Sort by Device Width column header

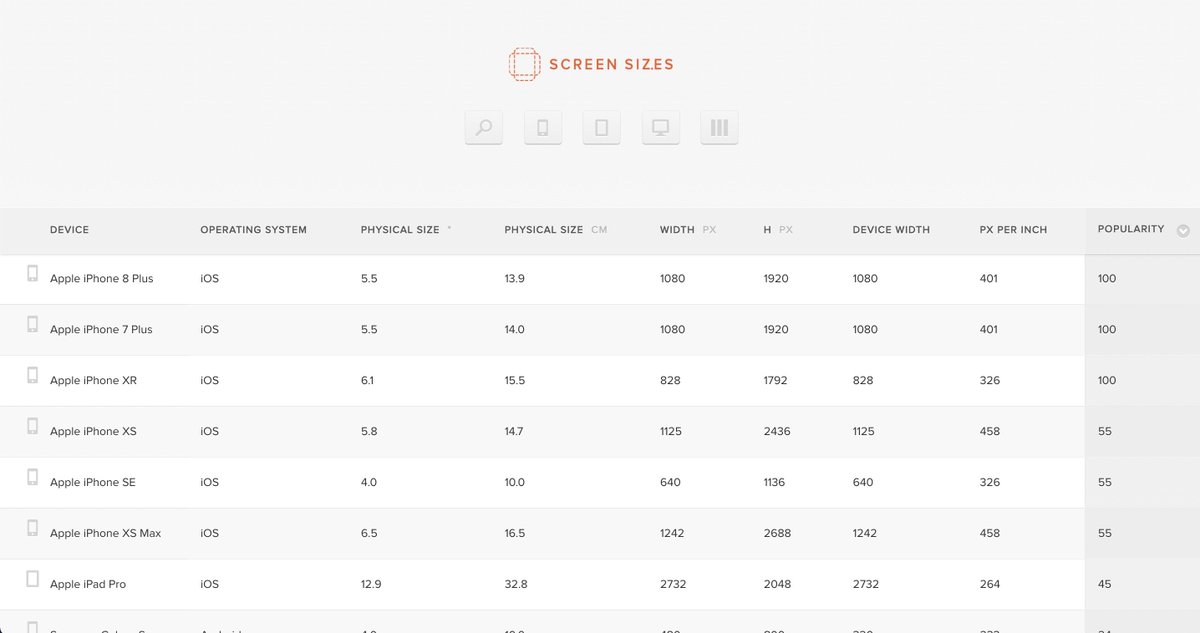891,230
